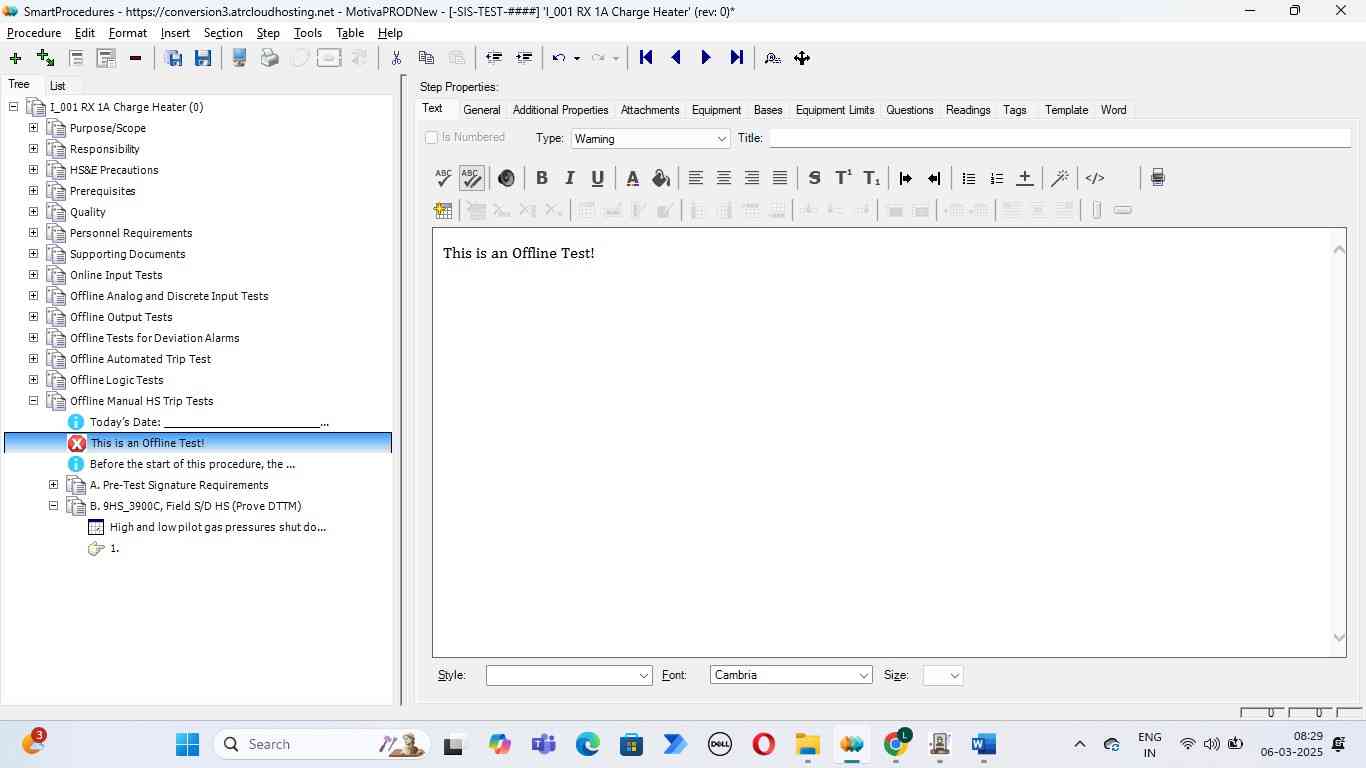Open File Explorer from the taskbar
Image resolution: width=1366 pixels, height=768 pixels.
pyautogui.click(x=807, y=744)
